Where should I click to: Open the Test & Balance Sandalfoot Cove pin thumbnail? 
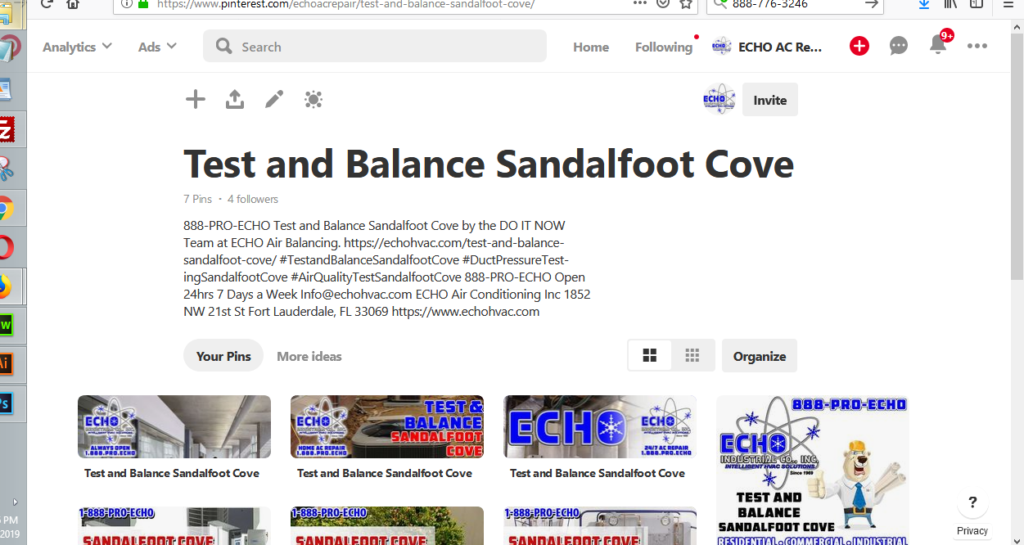tap(387, 427)
